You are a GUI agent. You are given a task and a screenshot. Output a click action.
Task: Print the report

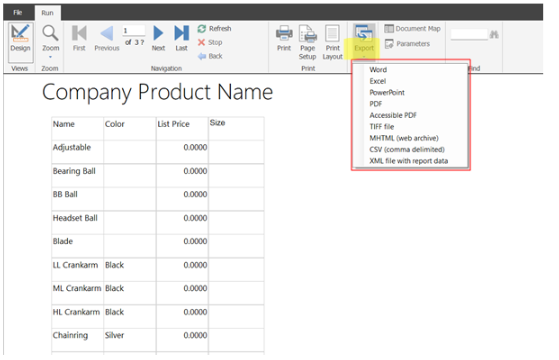coord(284,38)
